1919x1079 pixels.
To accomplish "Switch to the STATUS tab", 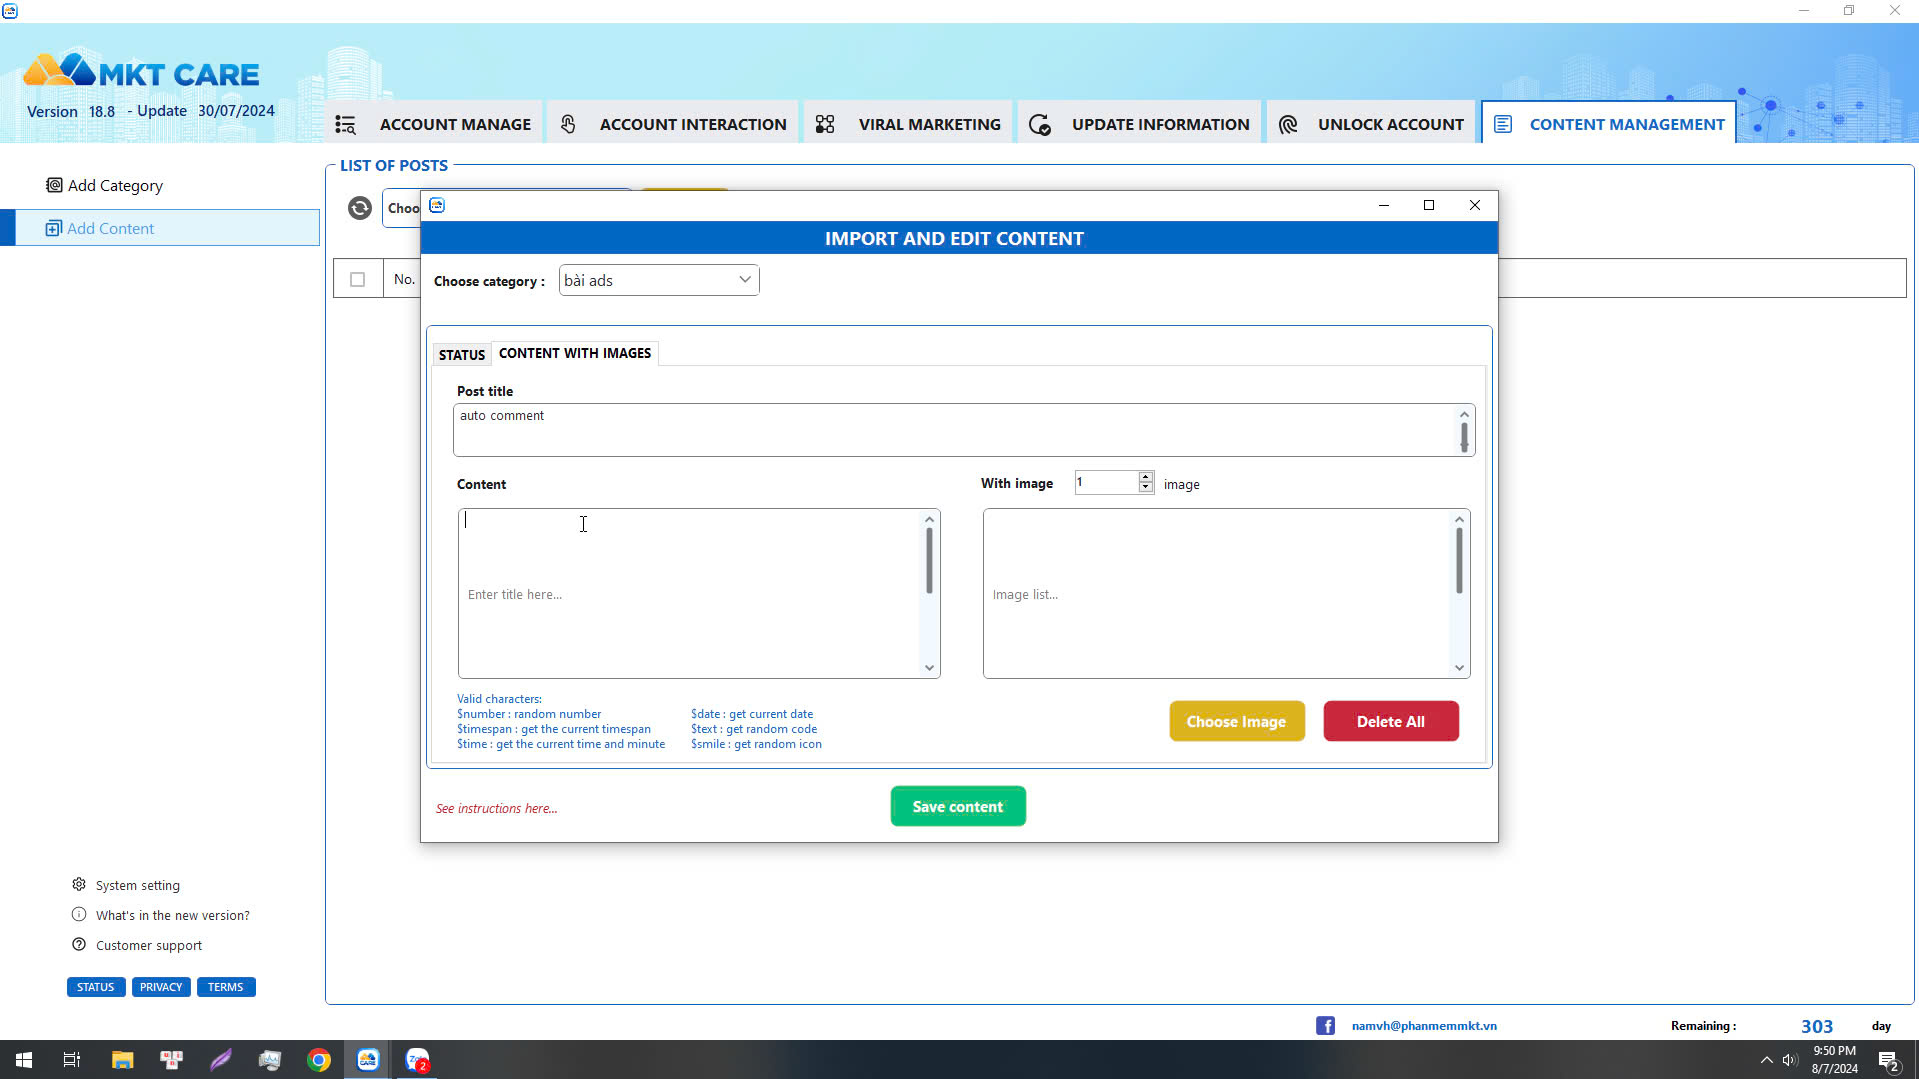I will [x=462, y=355].
